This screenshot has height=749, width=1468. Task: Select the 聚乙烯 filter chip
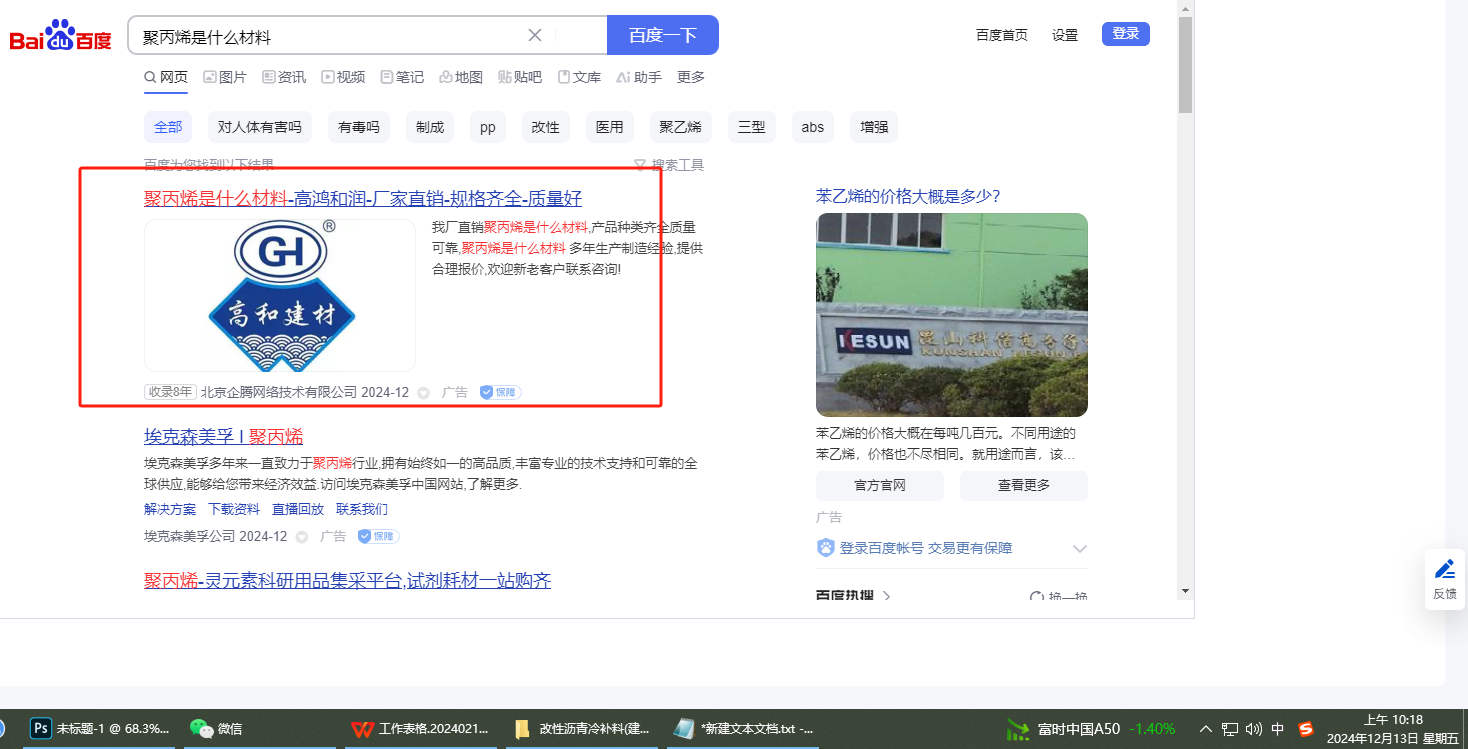(x=680, y=127)
